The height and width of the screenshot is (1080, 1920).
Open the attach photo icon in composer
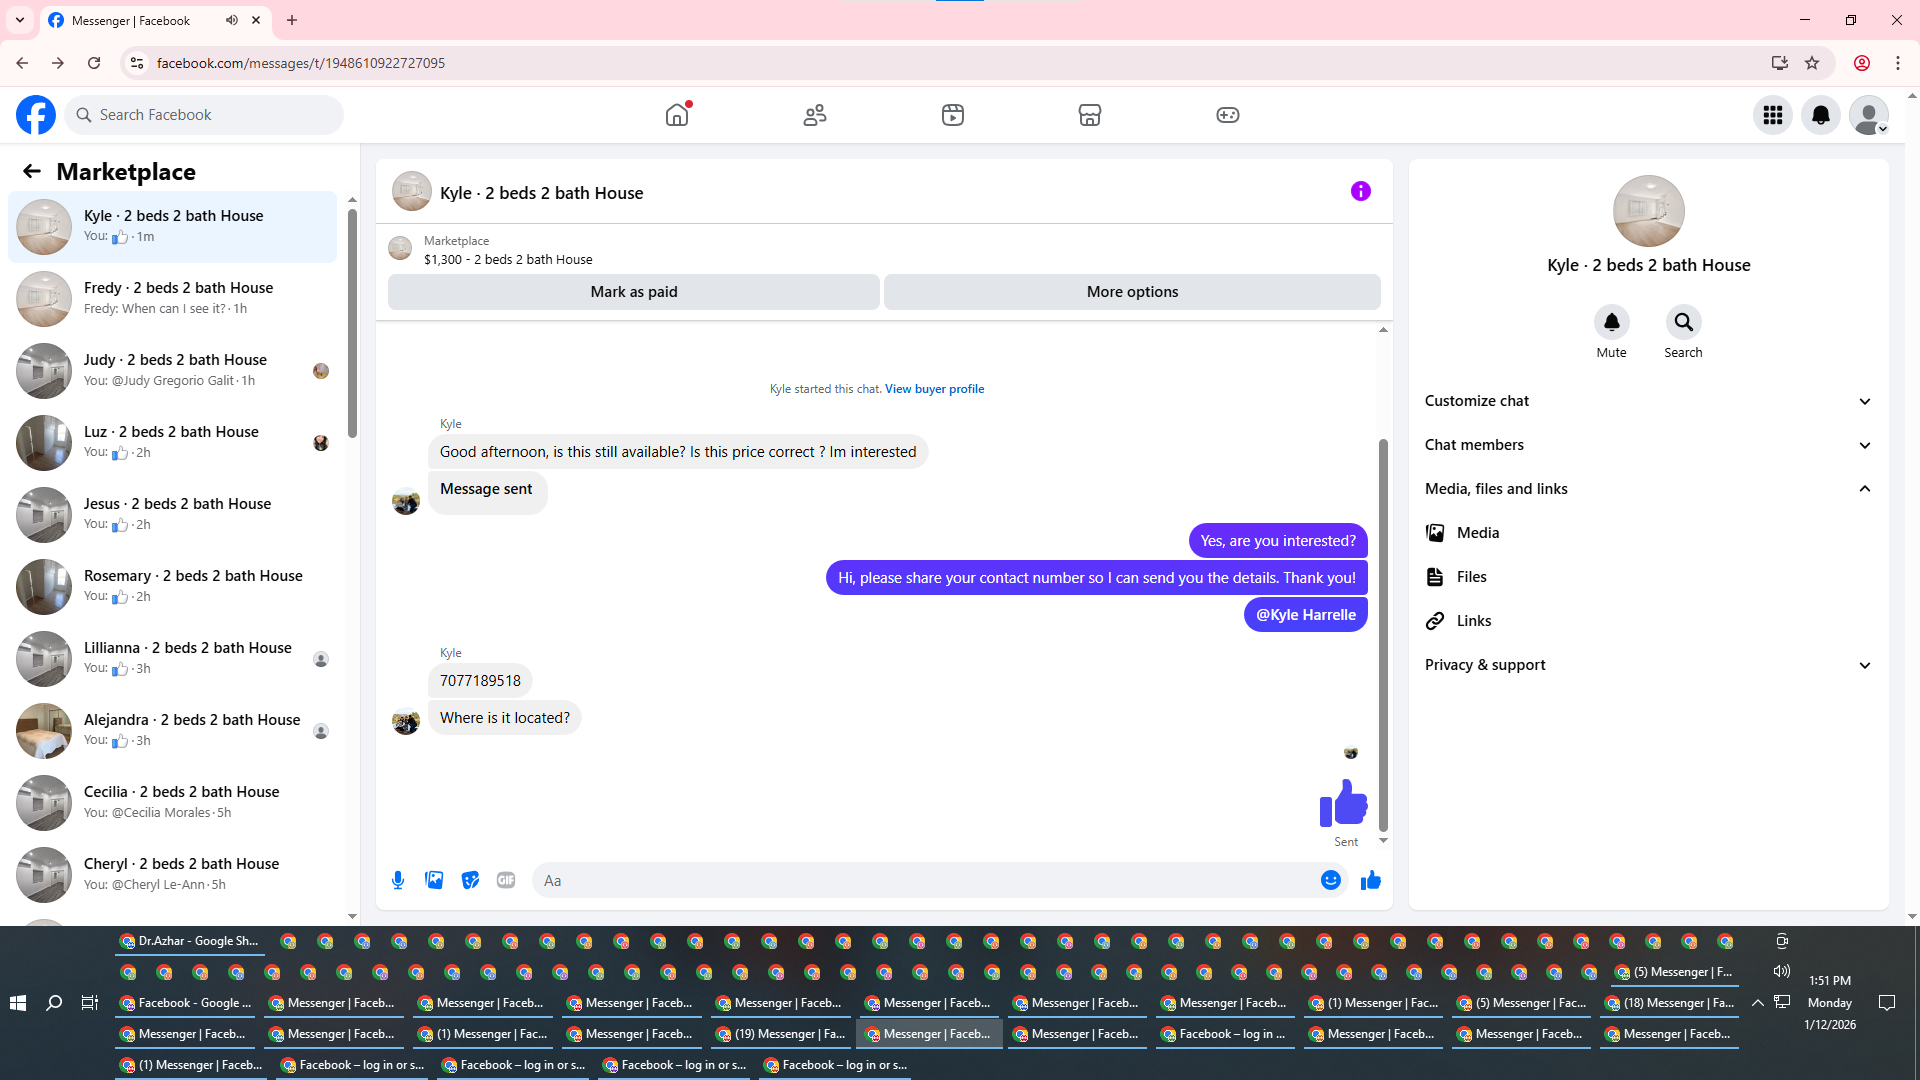click(x=434, y=880)
